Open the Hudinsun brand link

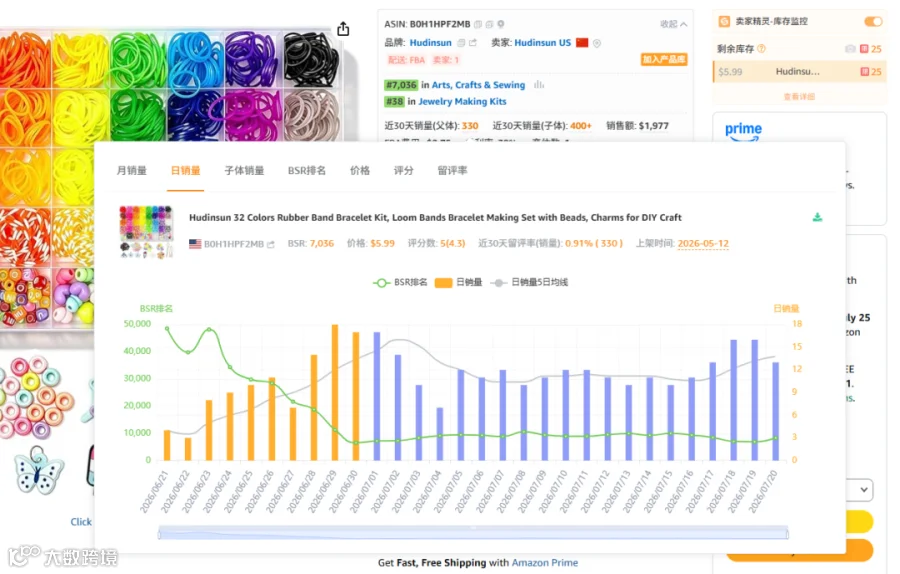click(x=430, y=42)
